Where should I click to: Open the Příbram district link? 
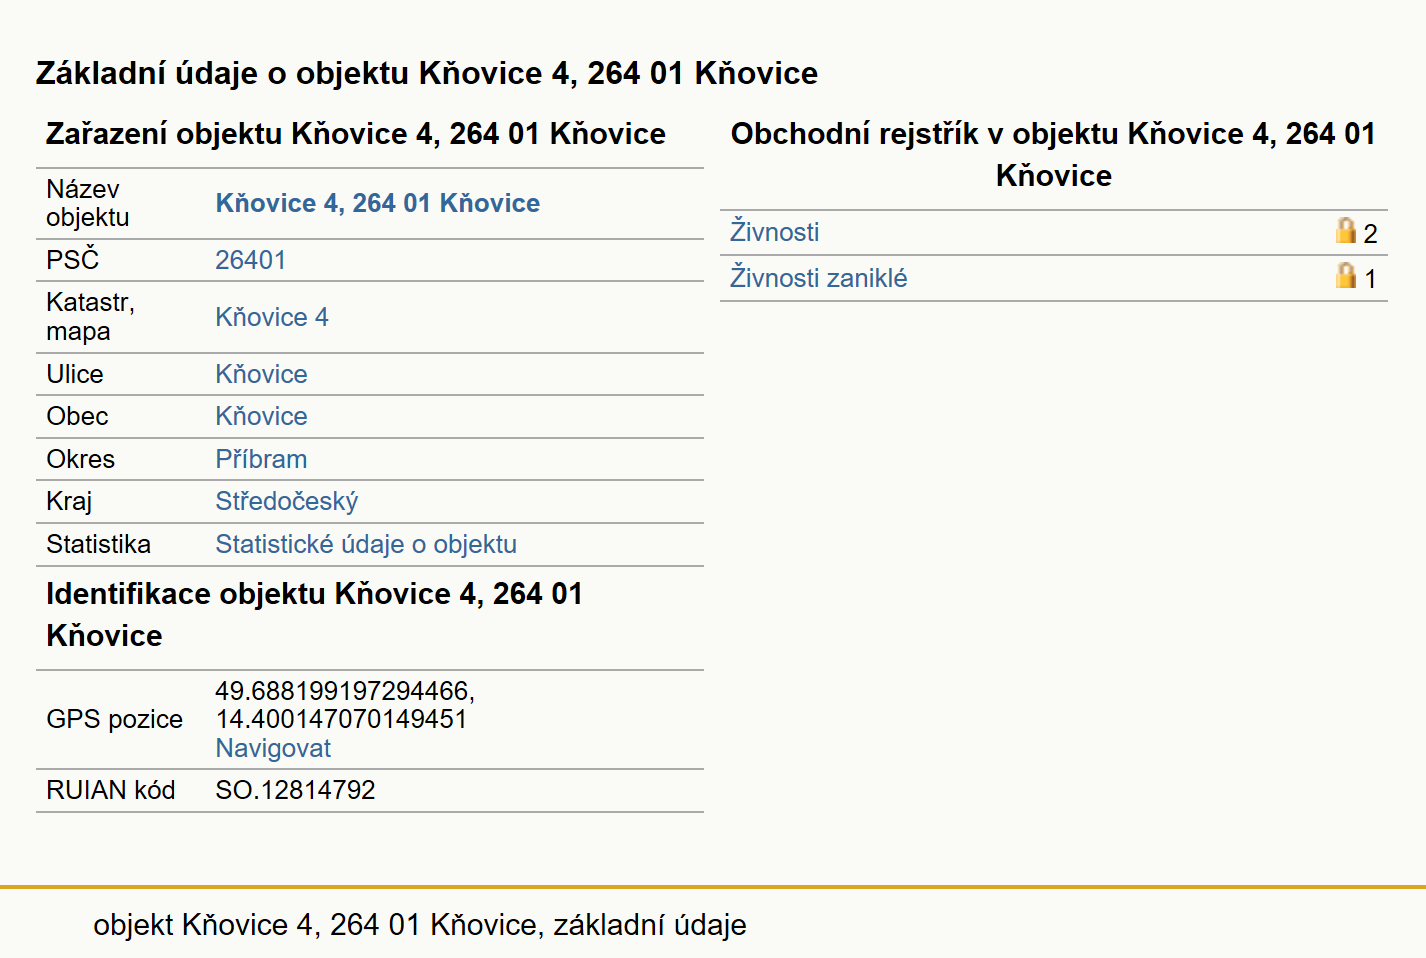point(261,459)
